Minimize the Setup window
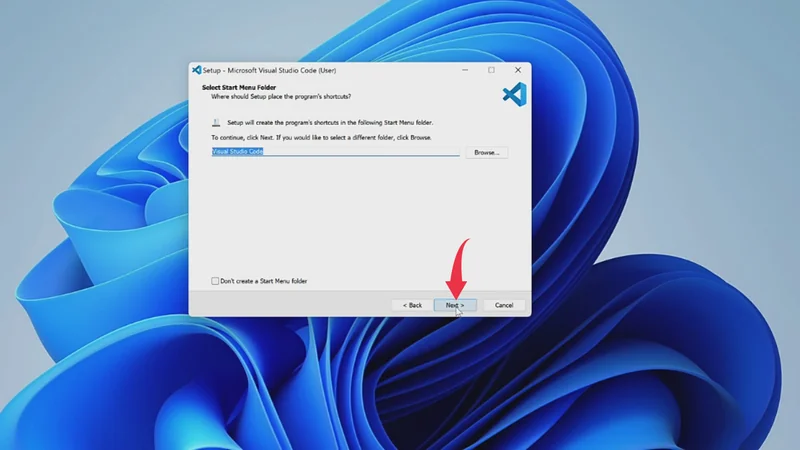The image size is (800, 450). [x=465, y=70]
